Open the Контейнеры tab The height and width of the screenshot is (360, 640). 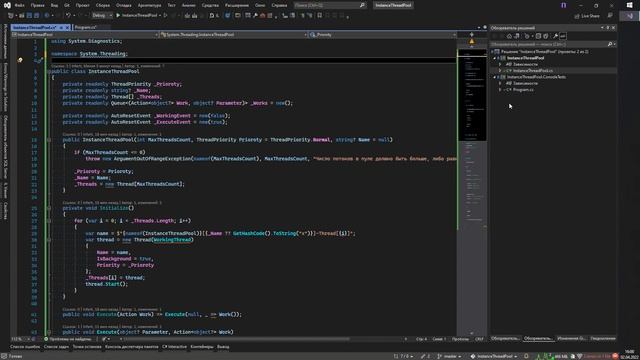pos(202,347)
